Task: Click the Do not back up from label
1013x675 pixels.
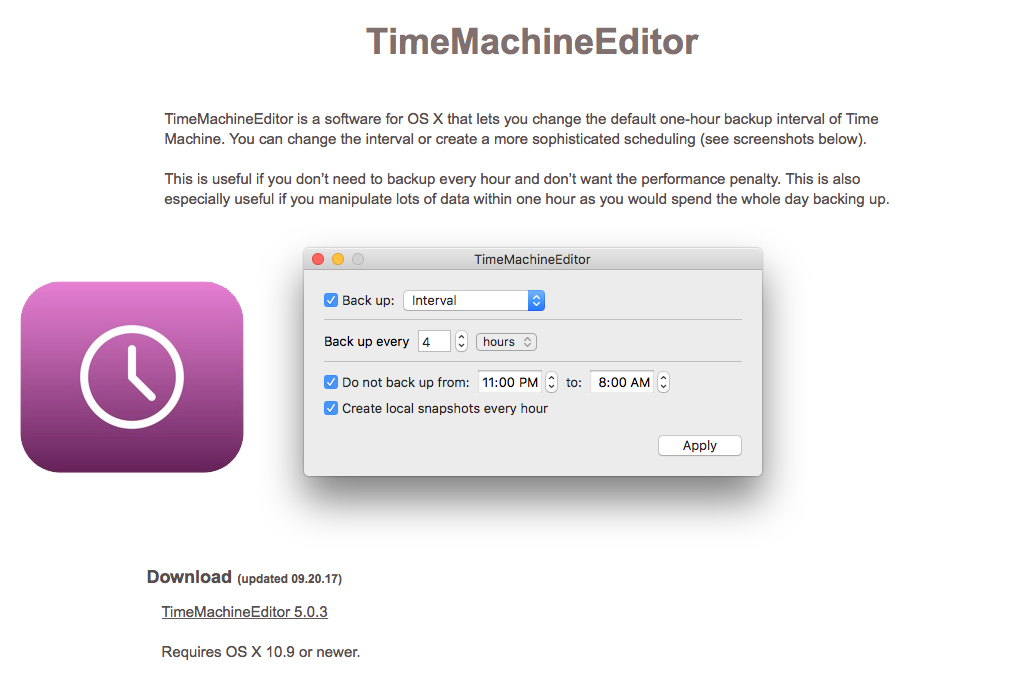Action: [x=406, y=382]
